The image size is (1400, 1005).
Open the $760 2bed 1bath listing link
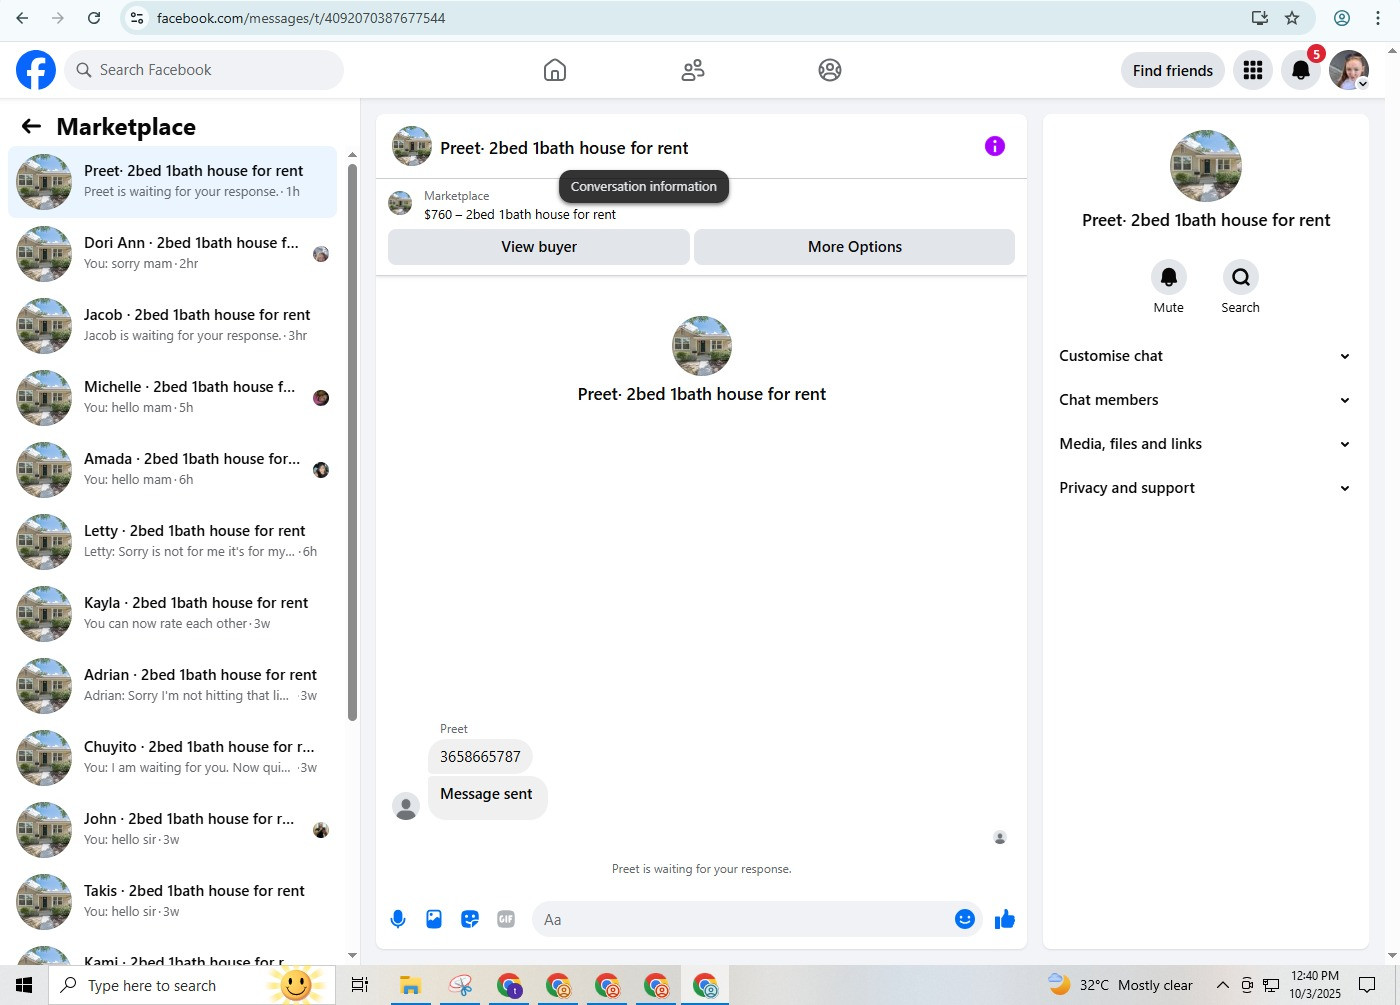click(520, 214)
